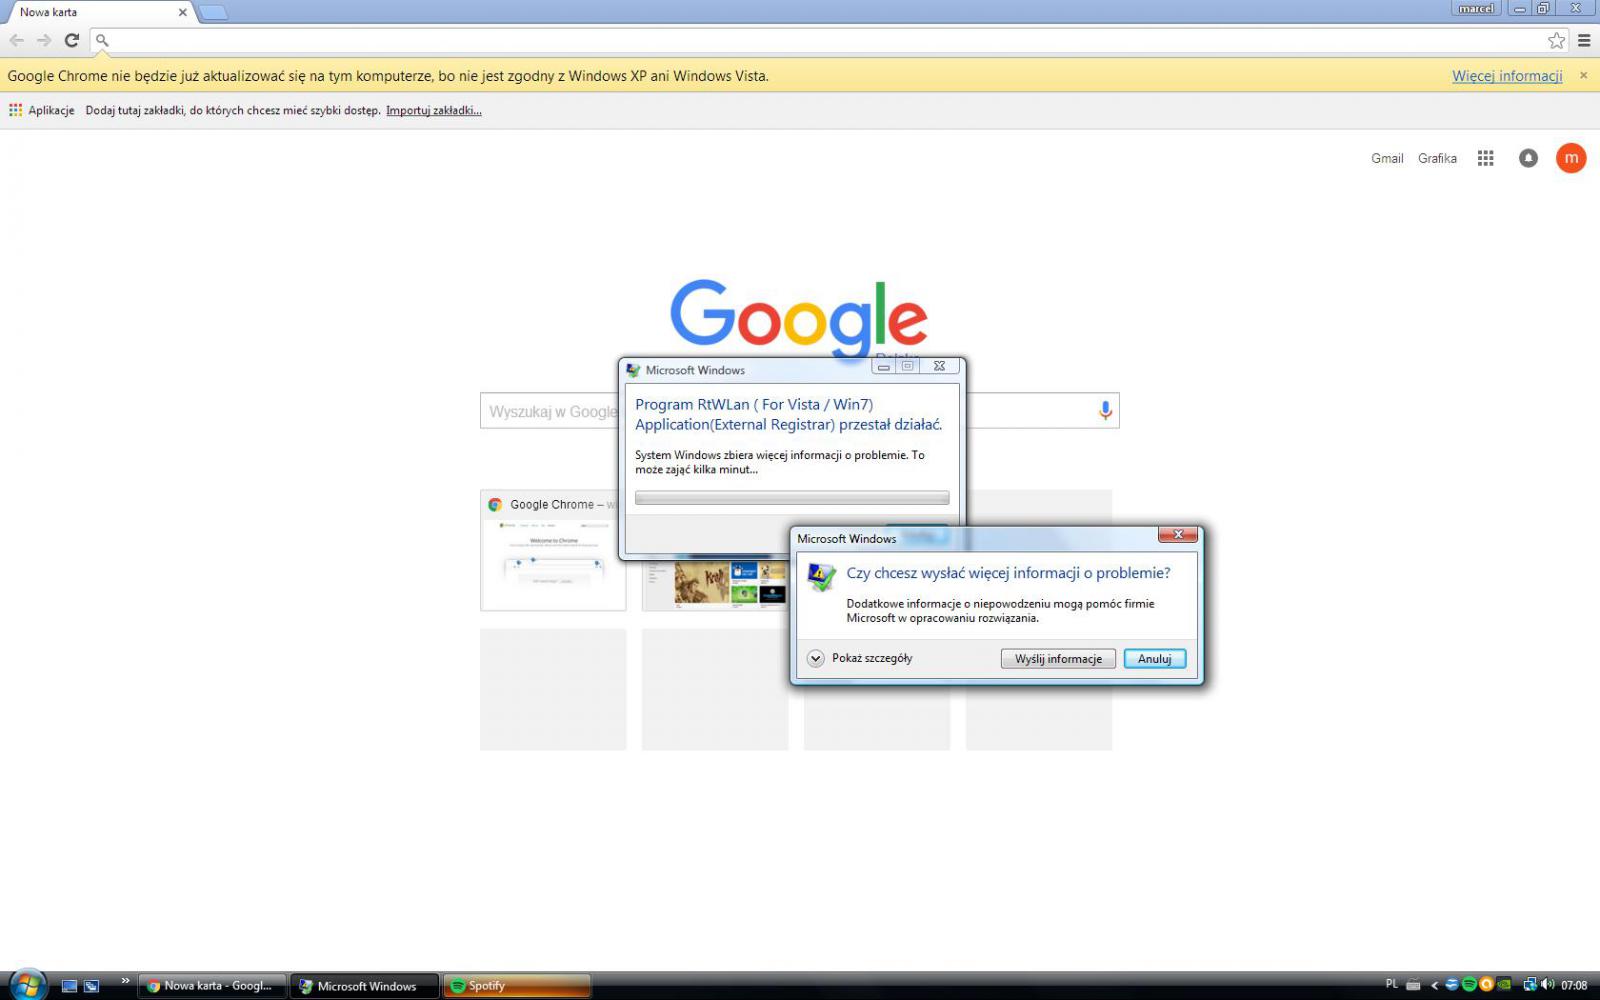Click the network tray icon
1600x1000 pixels.
click(x=1529, y=985)
